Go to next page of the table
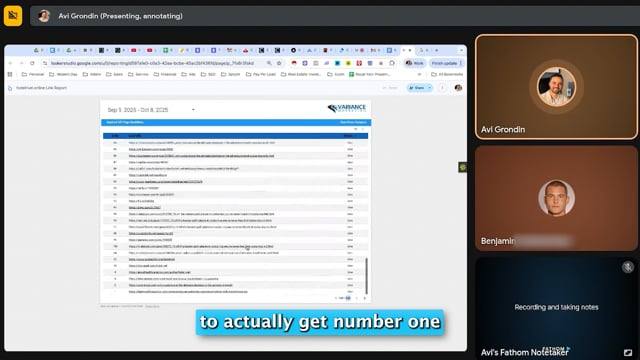The width and height of the screenshot is (640, 360). tap(364, 298)
